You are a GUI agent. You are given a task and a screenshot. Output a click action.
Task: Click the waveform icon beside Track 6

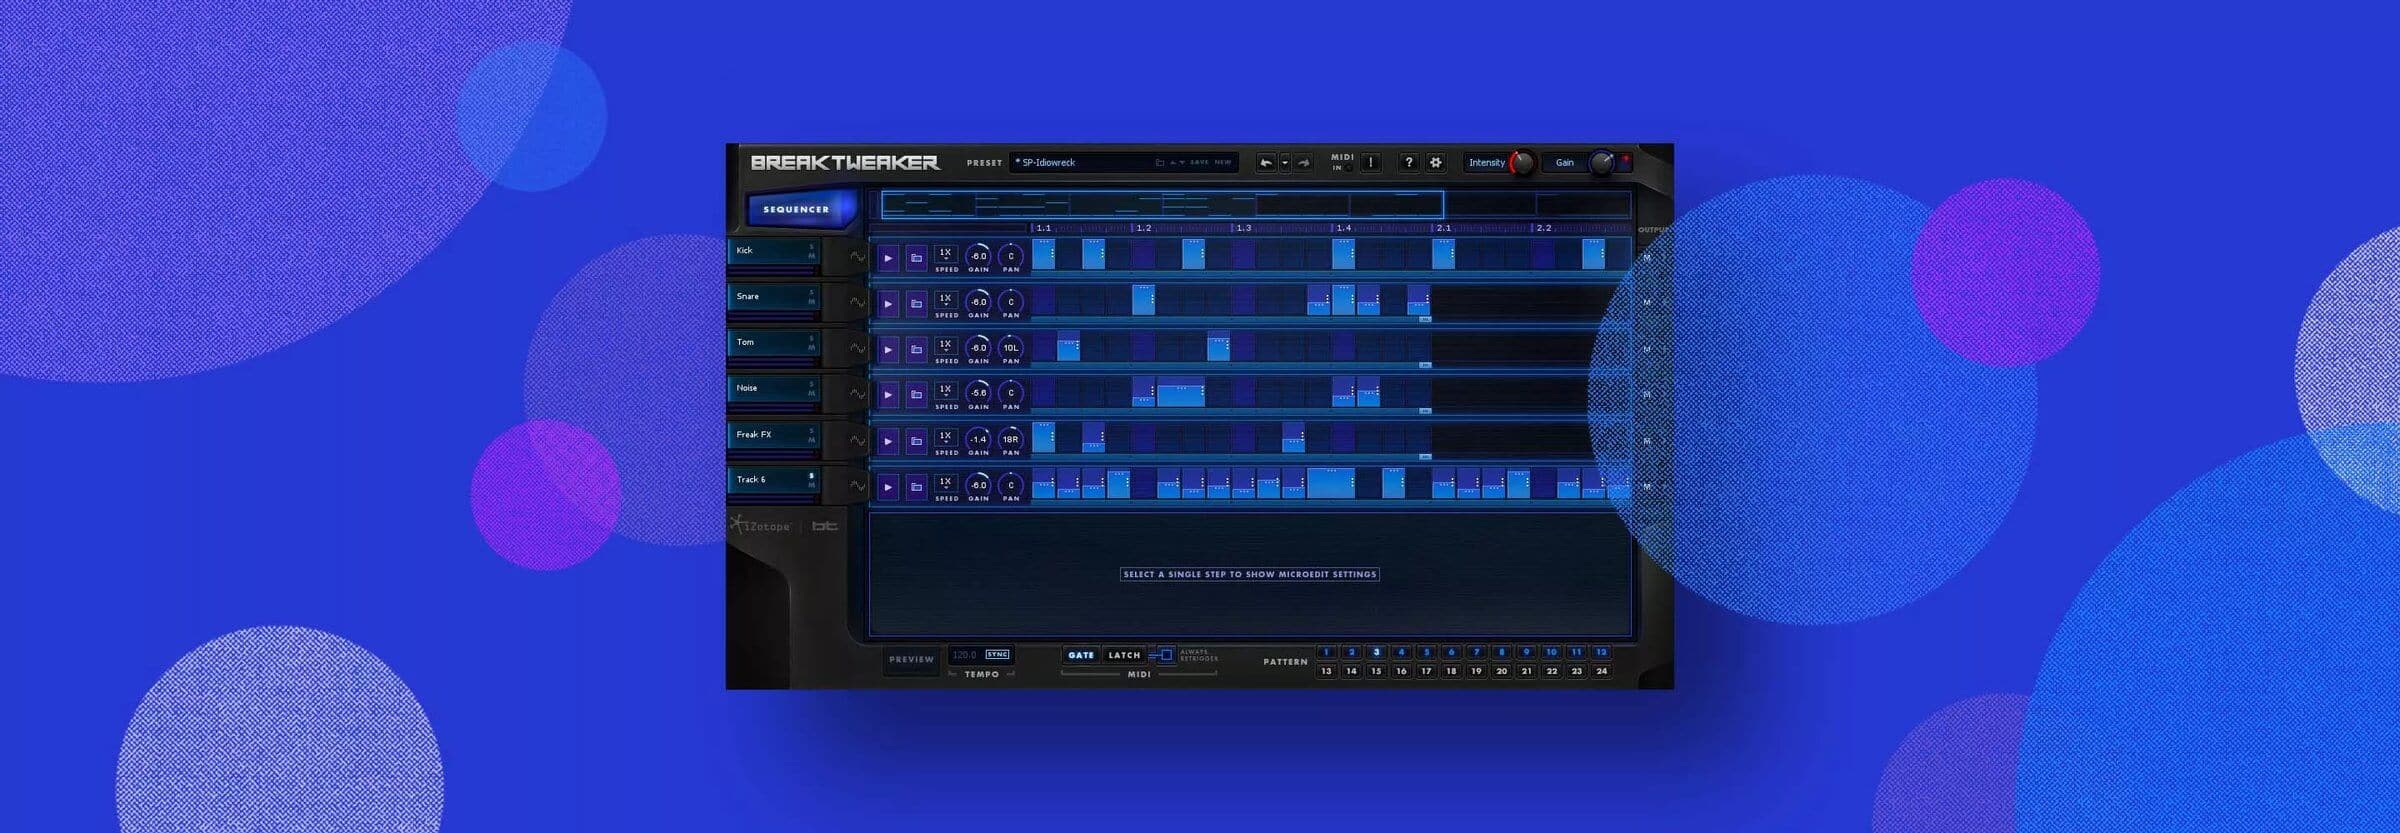pos(857,485)
